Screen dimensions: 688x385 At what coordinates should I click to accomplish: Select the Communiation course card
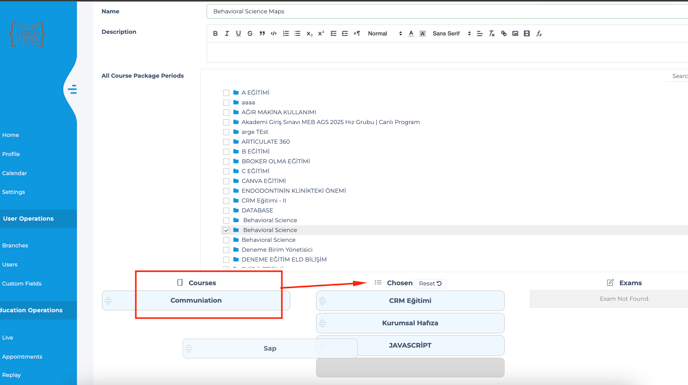coord(196,301)
